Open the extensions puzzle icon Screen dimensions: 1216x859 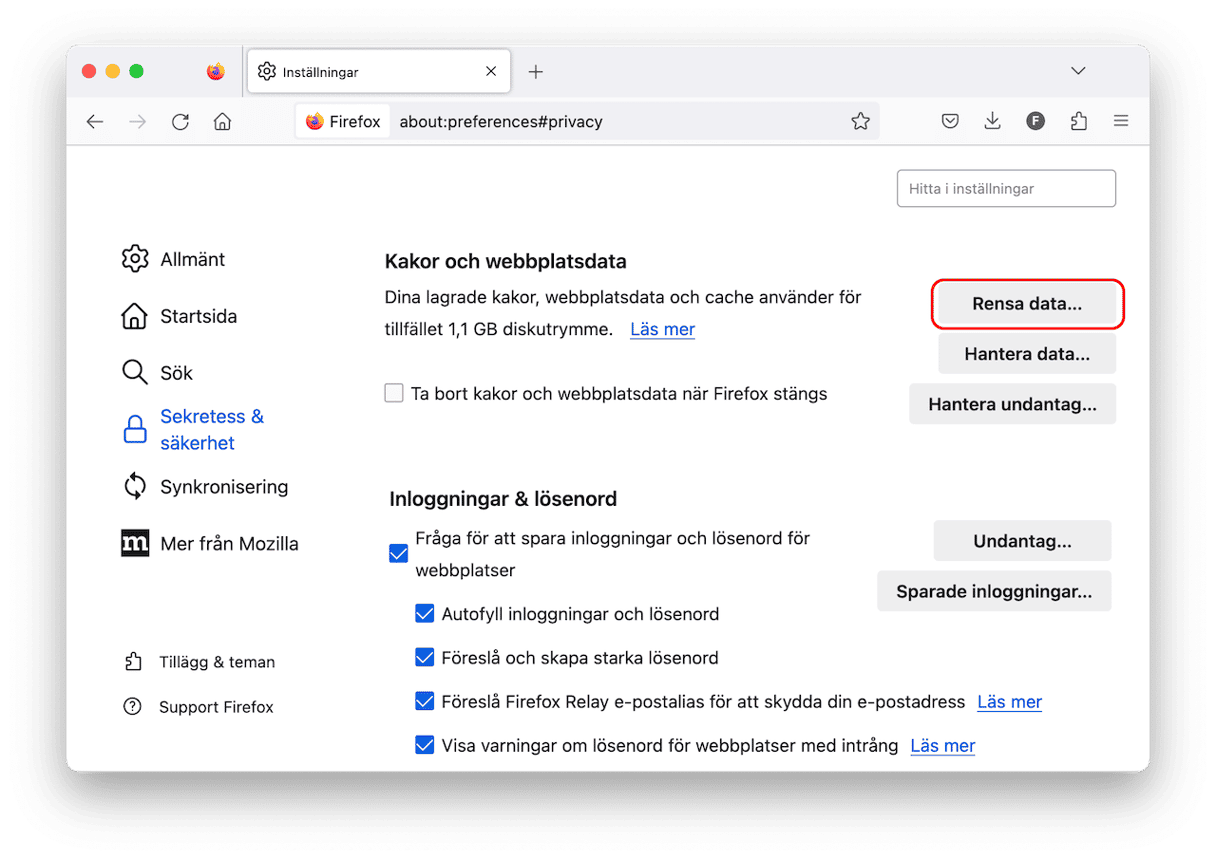tap(1078, 122)
